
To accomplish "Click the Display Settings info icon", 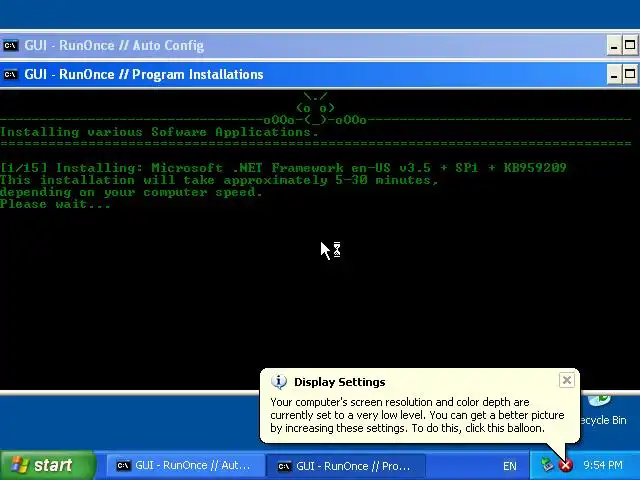I will tap(279, 382).
